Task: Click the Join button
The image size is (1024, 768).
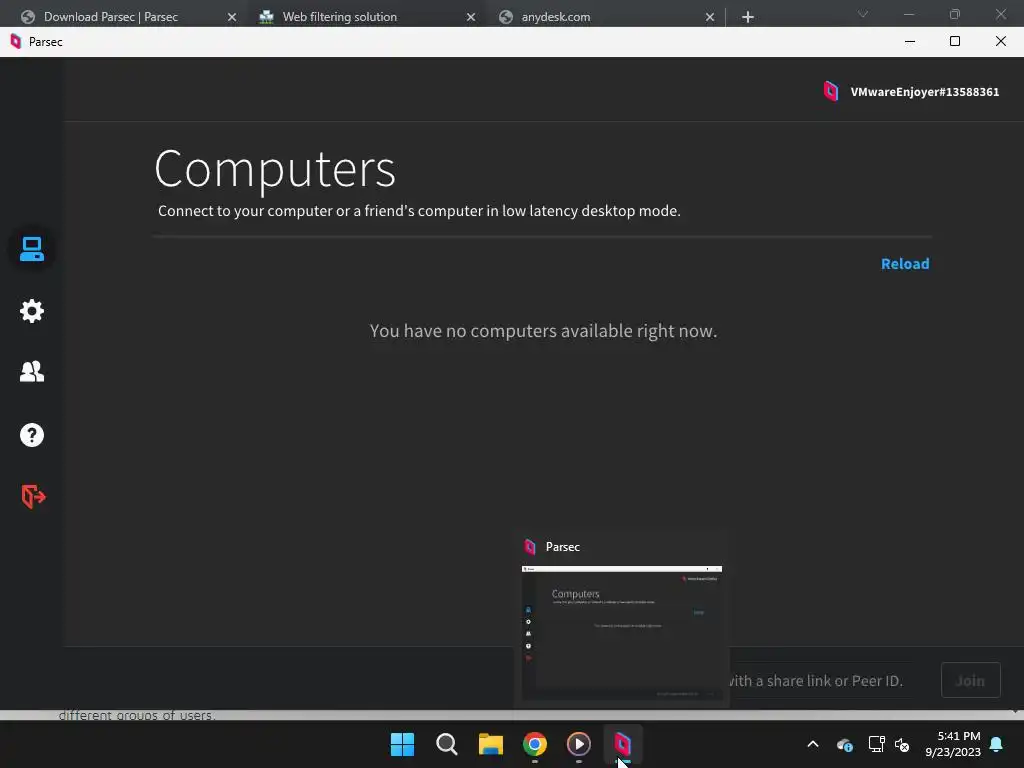Action: pos(970,680)
